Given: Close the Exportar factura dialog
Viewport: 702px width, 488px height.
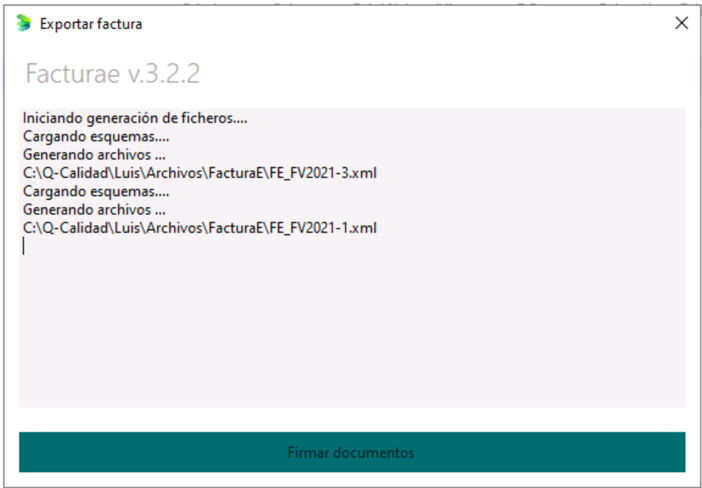Looking at the screenshot, I should [681, 23].
